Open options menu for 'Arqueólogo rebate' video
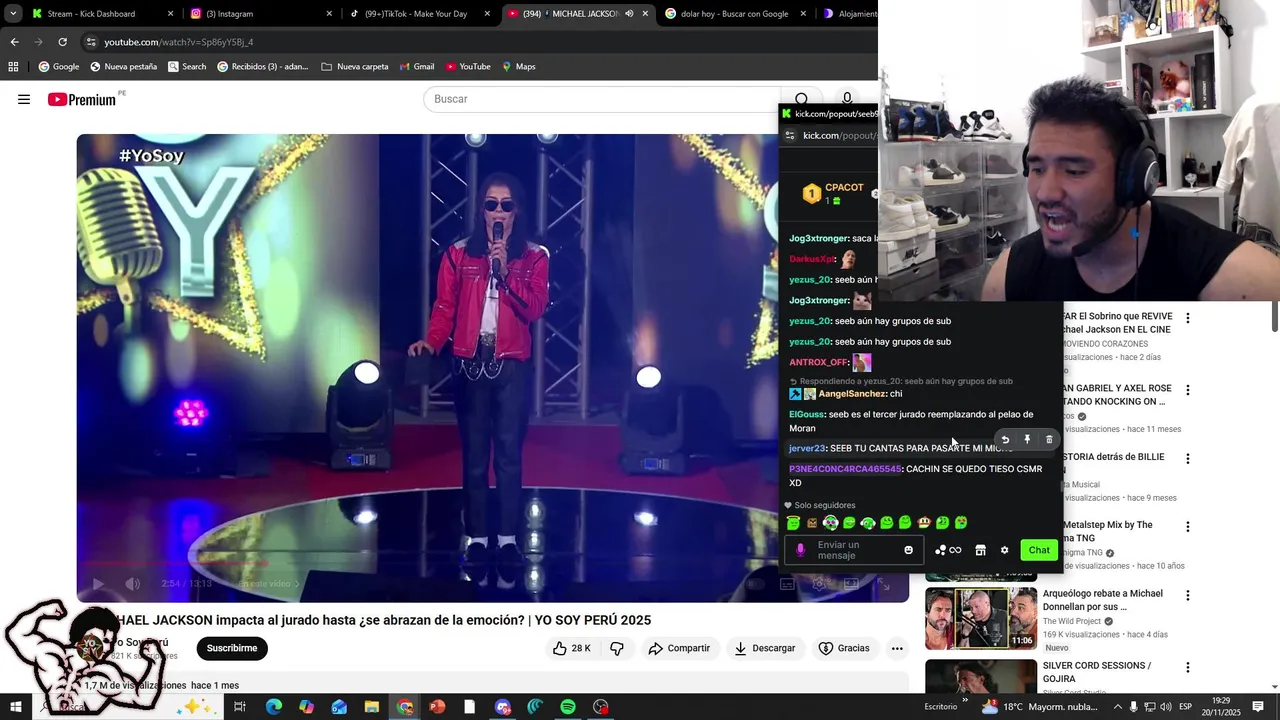 pyautogui.click(x=1188, y=595)
